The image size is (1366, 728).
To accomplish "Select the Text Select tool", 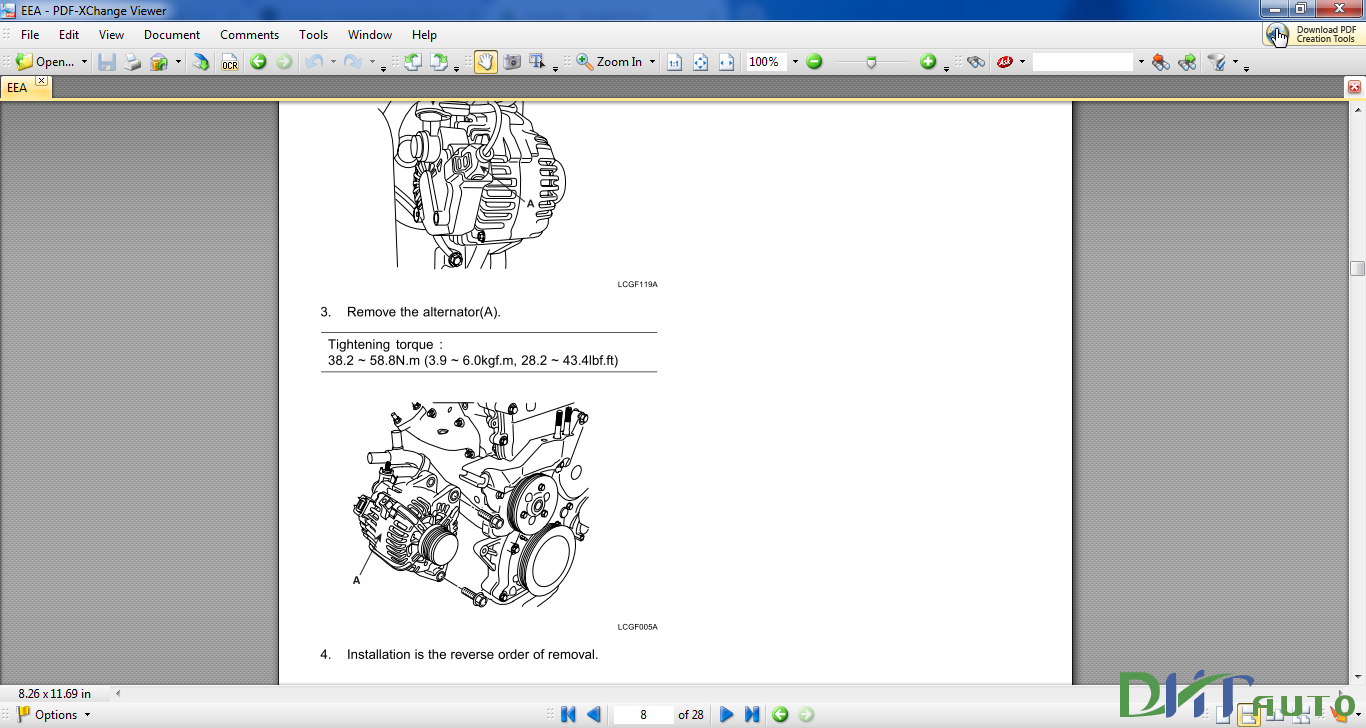I will pos(538,62).
